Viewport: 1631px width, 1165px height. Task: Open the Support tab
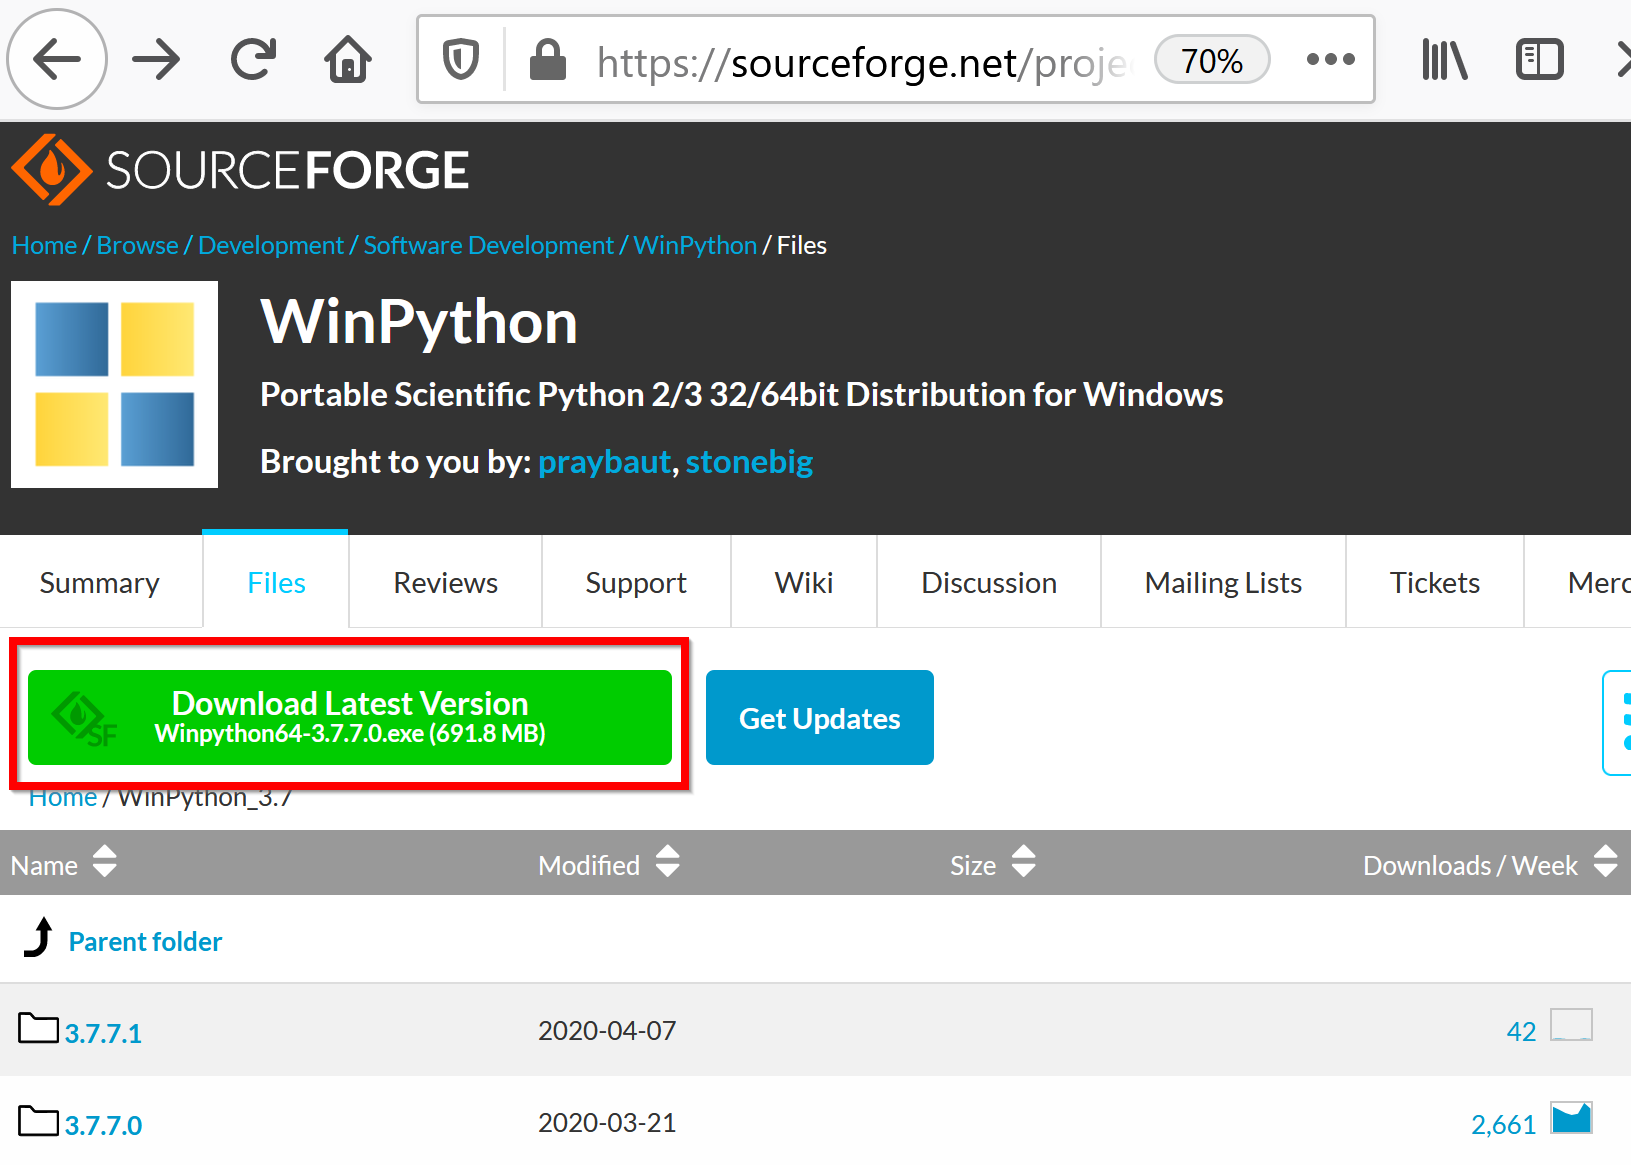click(x=636, y=583)
